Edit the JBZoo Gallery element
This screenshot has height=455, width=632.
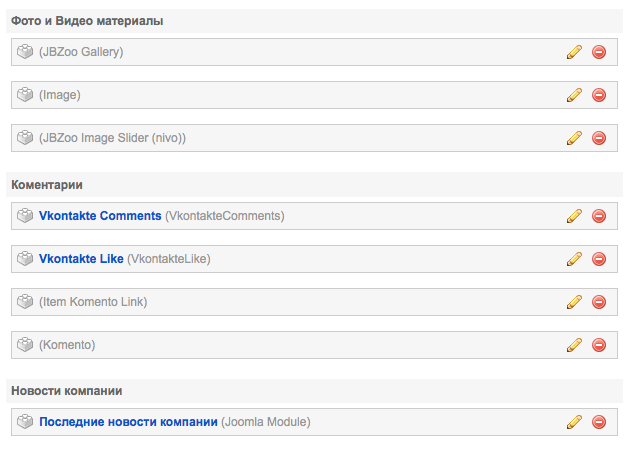574,52
